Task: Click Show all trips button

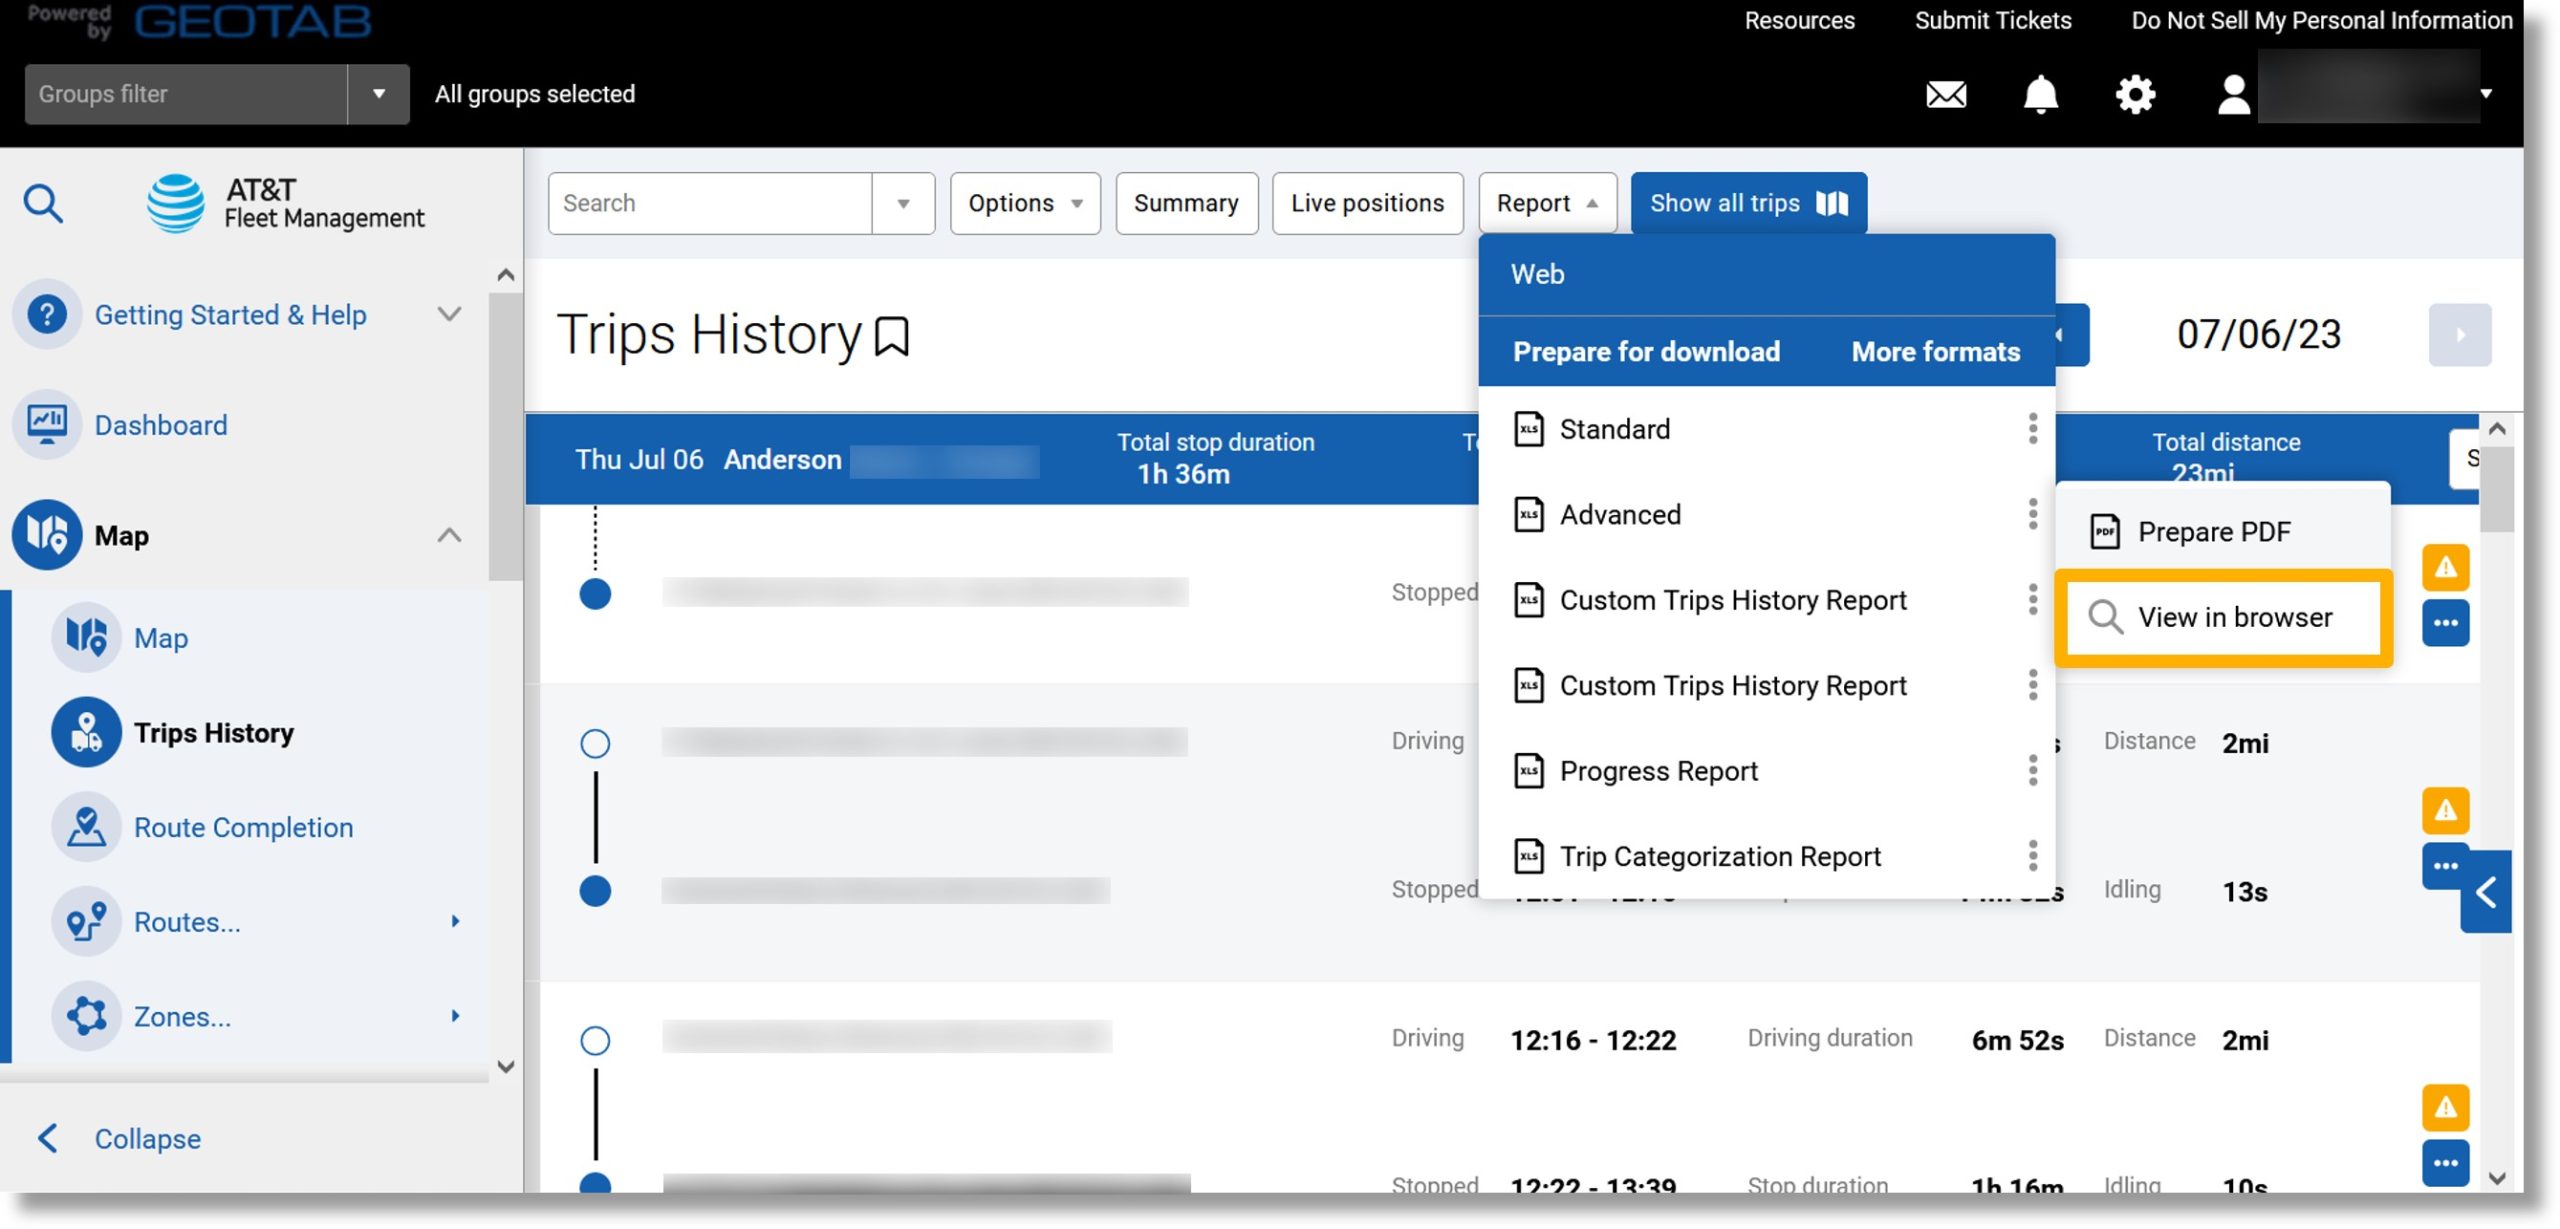Action: click(x=1748, y=203)
